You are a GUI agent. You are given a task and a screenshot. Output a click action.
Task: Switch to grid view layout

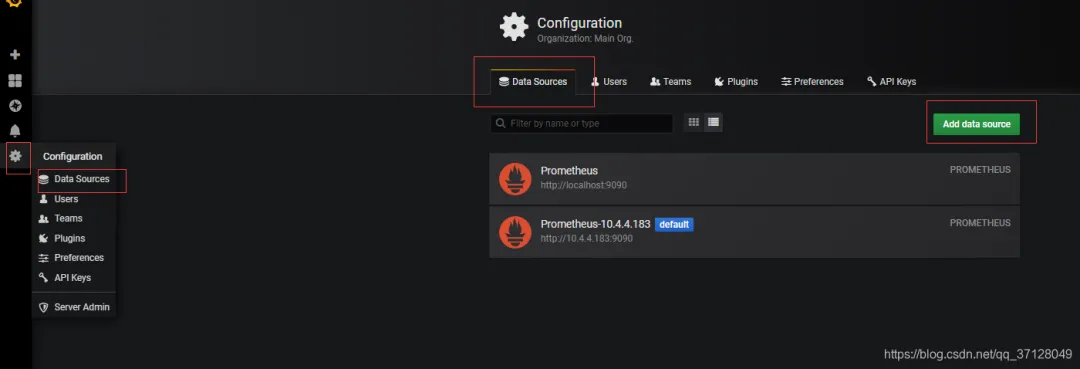694,123
